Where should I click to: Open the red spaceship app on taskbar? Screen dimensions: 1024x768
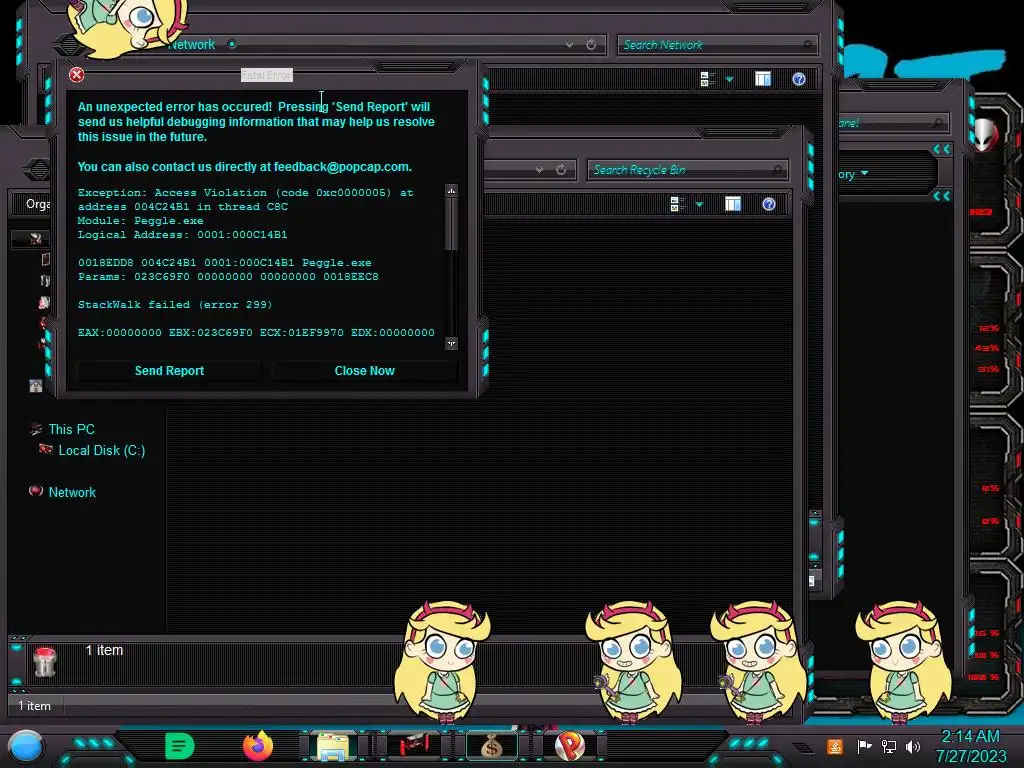tap(413, 745)
